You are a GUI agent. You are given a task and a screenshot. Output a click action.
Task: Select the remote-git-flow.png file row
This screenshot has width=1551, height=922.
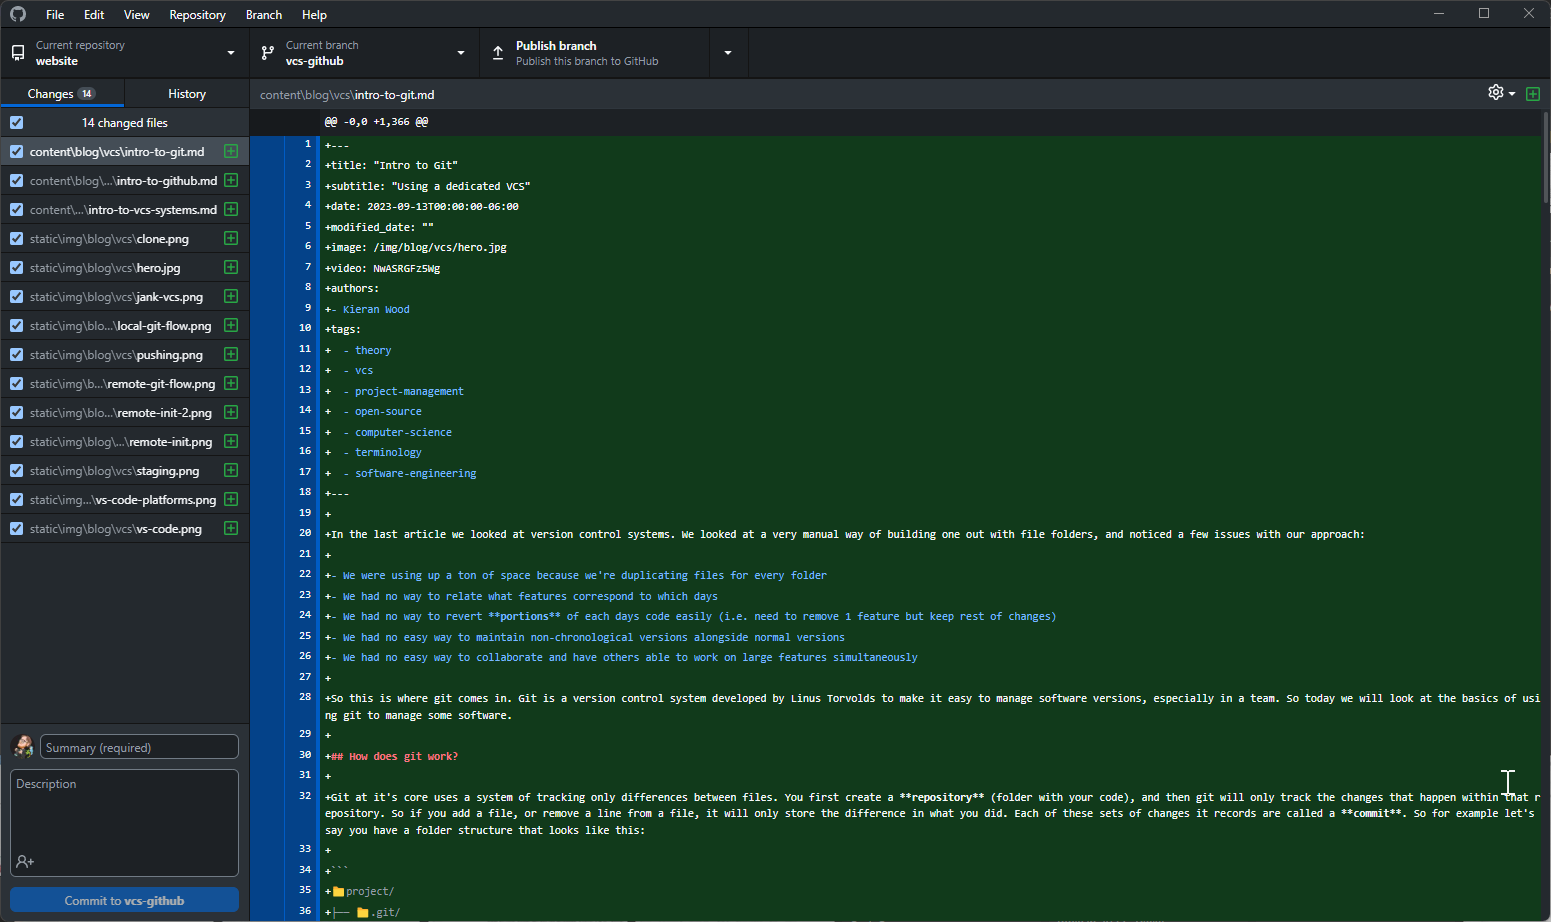click(124, 383)
